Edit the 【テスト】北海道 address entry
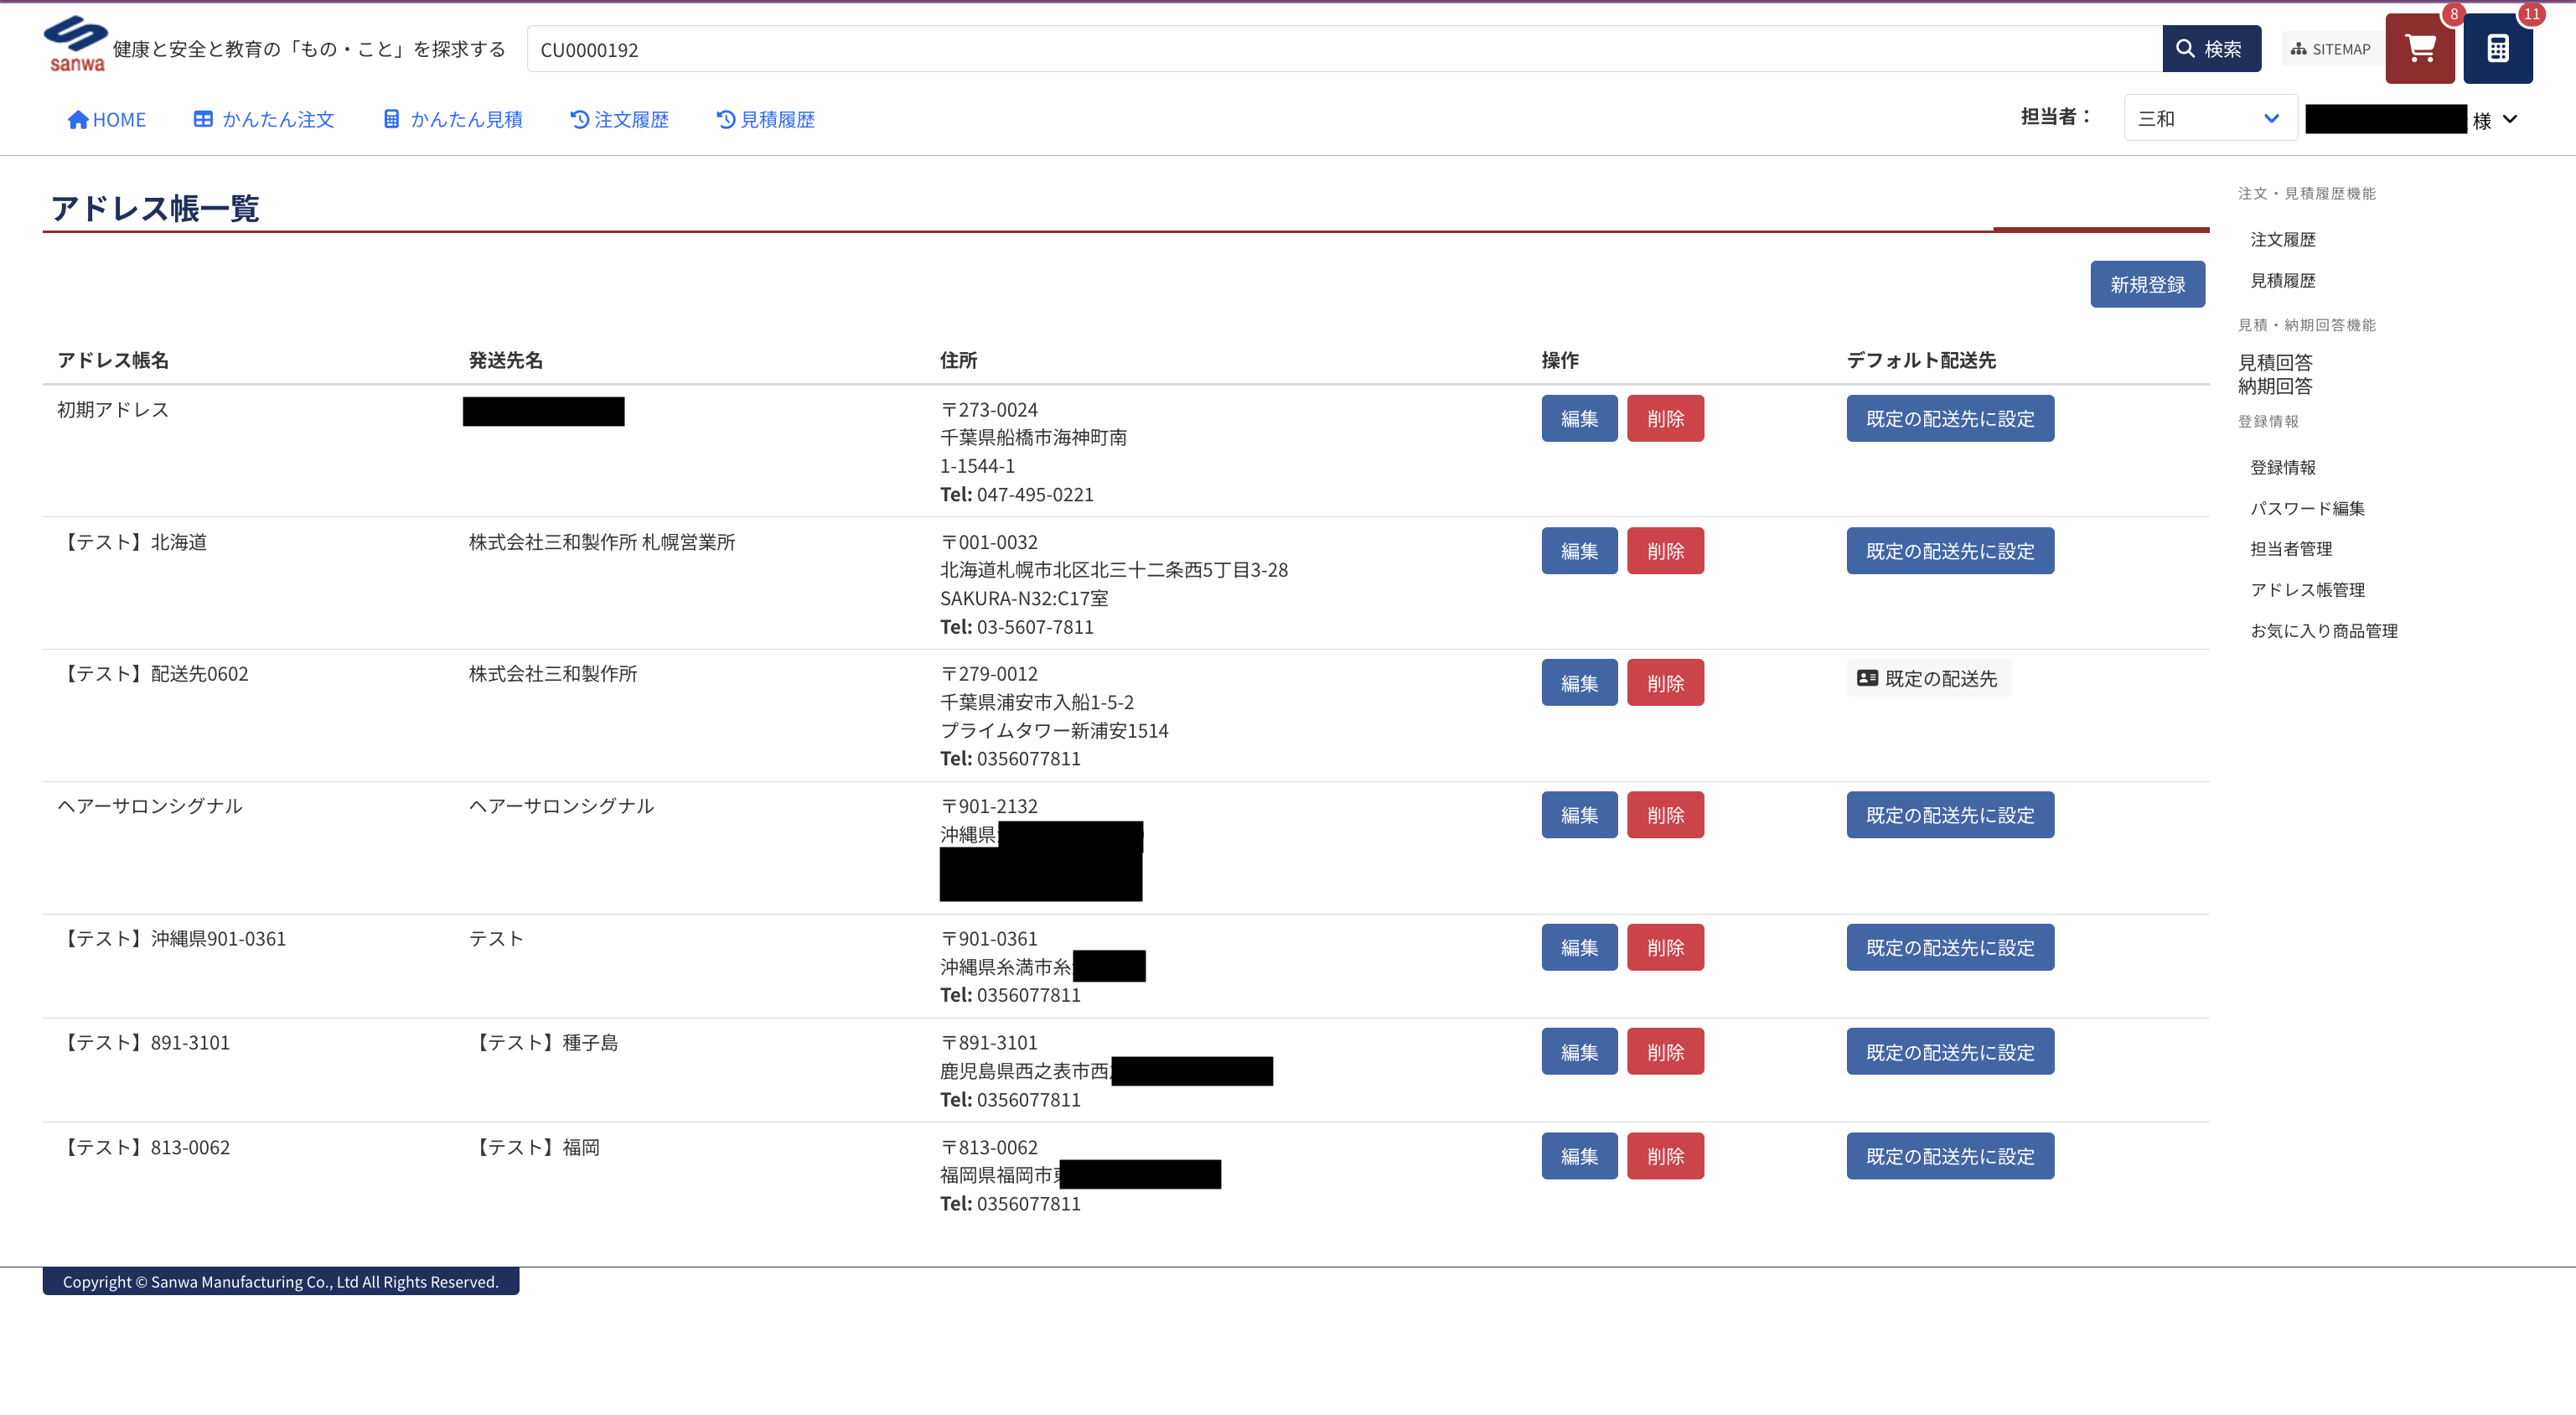The image size is (2576, 1415). 1579,551
